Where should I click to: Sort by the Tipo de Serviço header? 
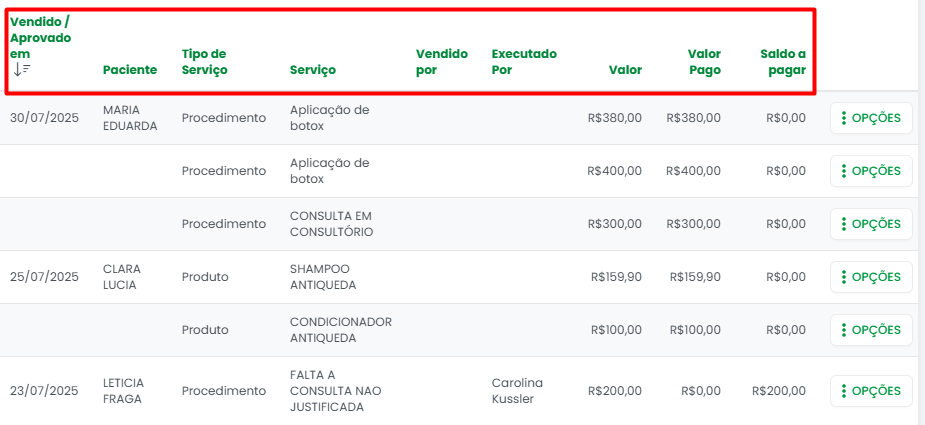[x=204, y=62]
